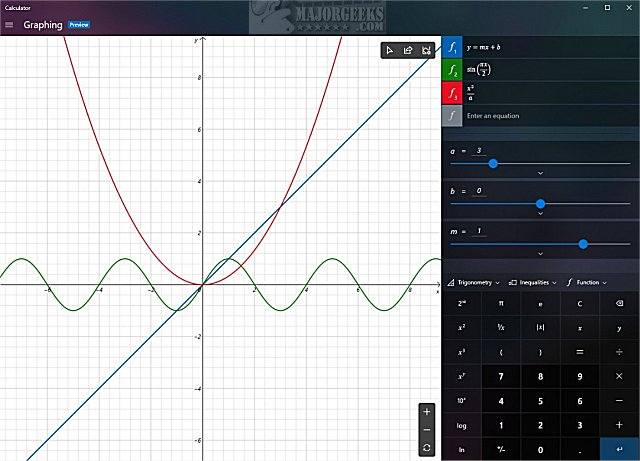Screen dimensions: 640x461
Task: Click the ln key
Action: (462, 449)
